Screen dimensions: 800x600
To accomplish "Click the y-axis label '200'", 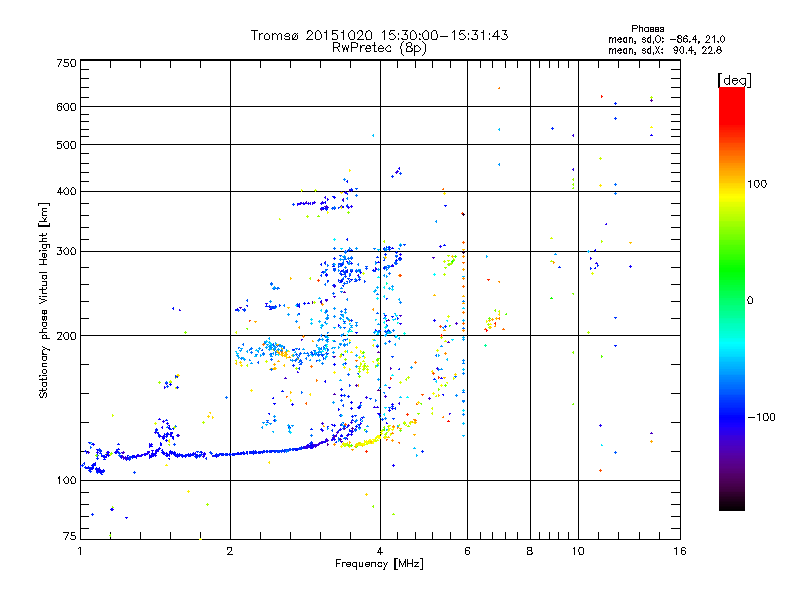I will 66,336.
